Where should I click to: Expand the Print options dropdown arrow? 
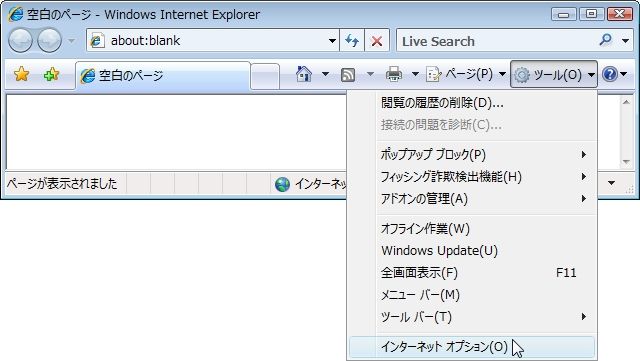[x=415, y=74]
